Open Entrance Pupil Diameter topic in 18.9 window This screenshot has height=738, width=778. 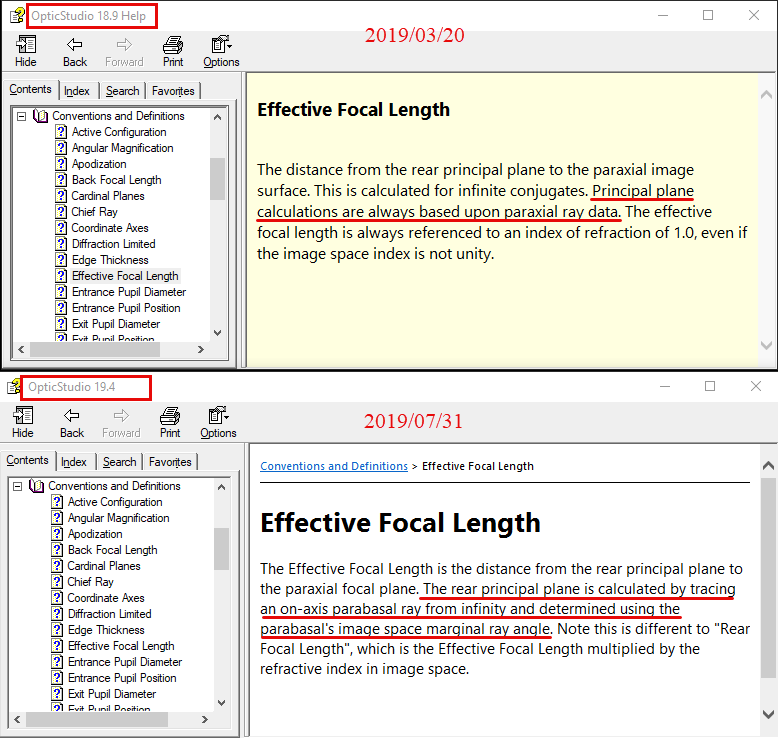129,292
